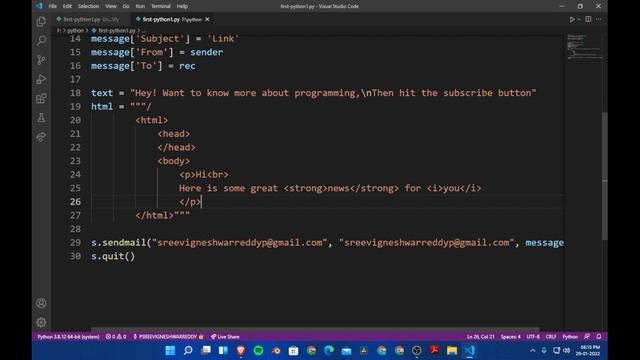Open the File menu
The width and height of the screenshot is (640, 360).
click(x=53, y=6)
